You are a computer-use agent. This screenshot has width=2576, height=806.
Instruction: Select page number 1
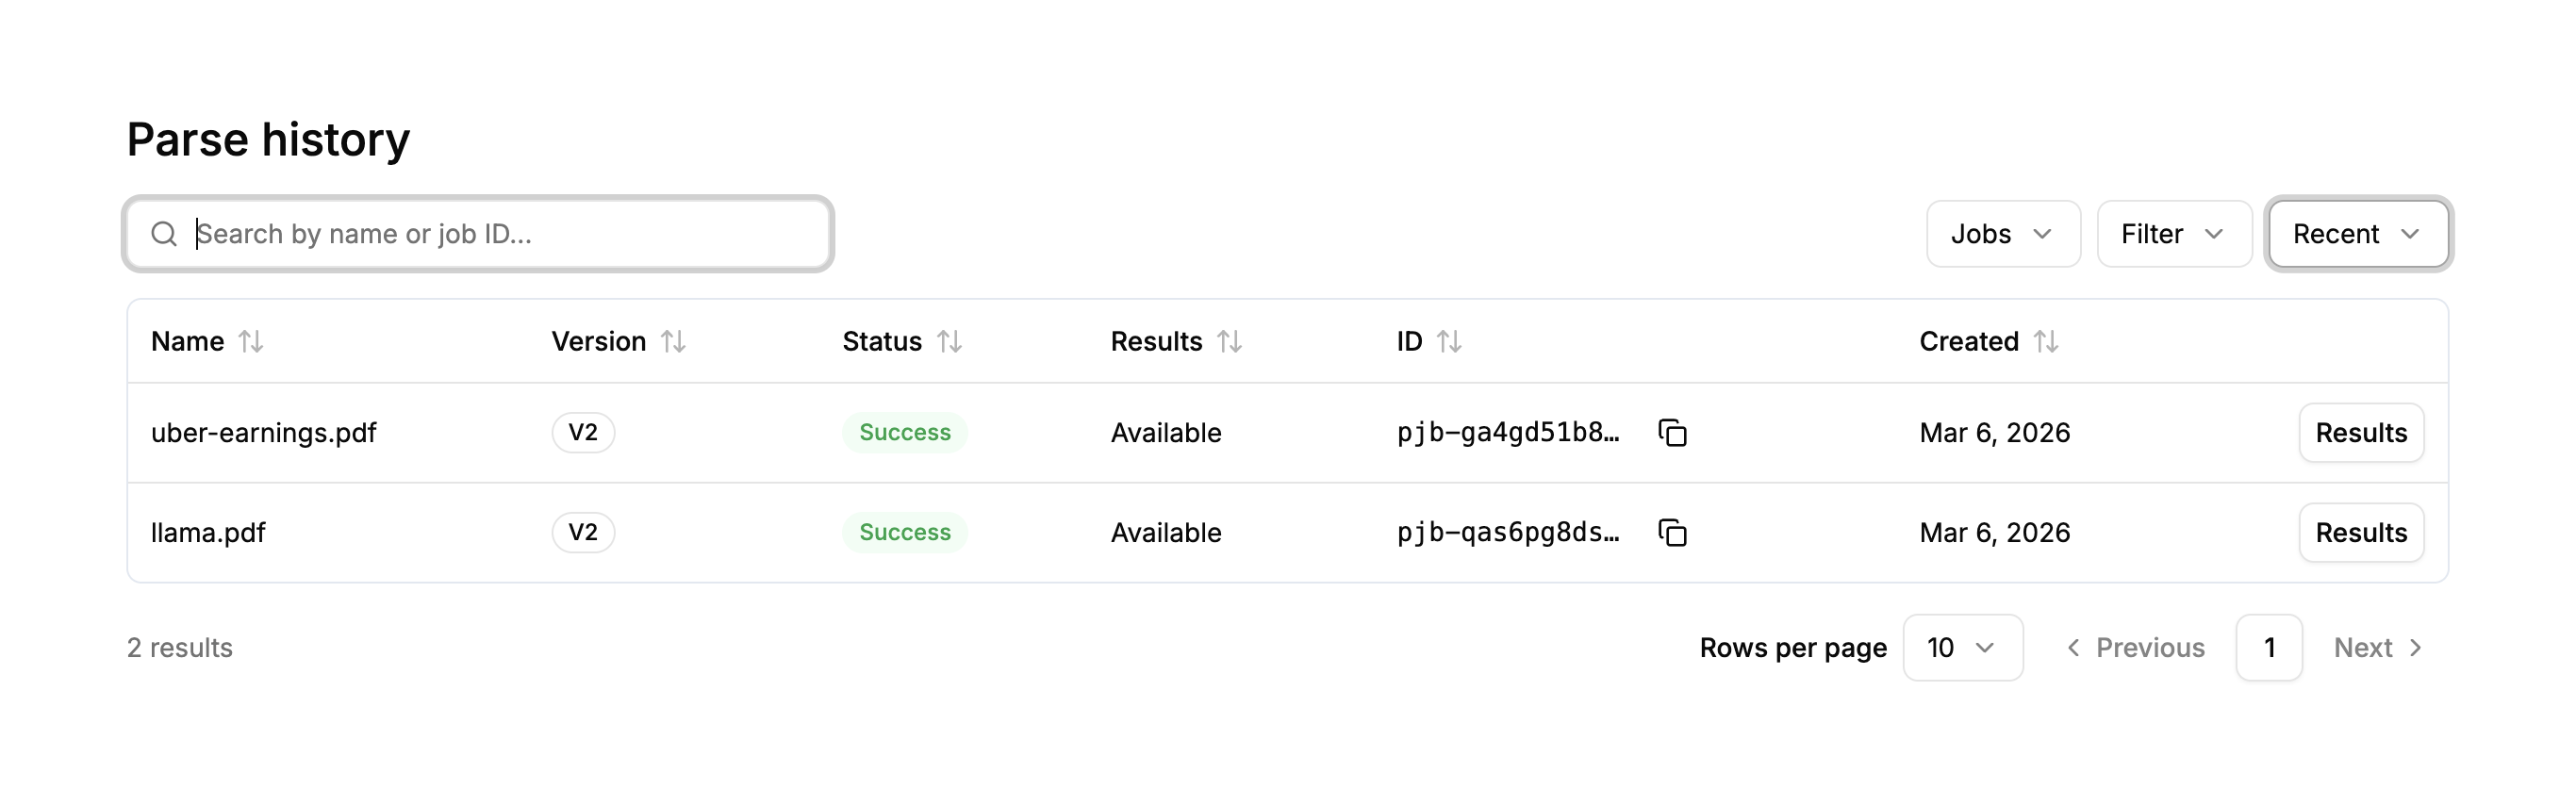(2268, 648)
